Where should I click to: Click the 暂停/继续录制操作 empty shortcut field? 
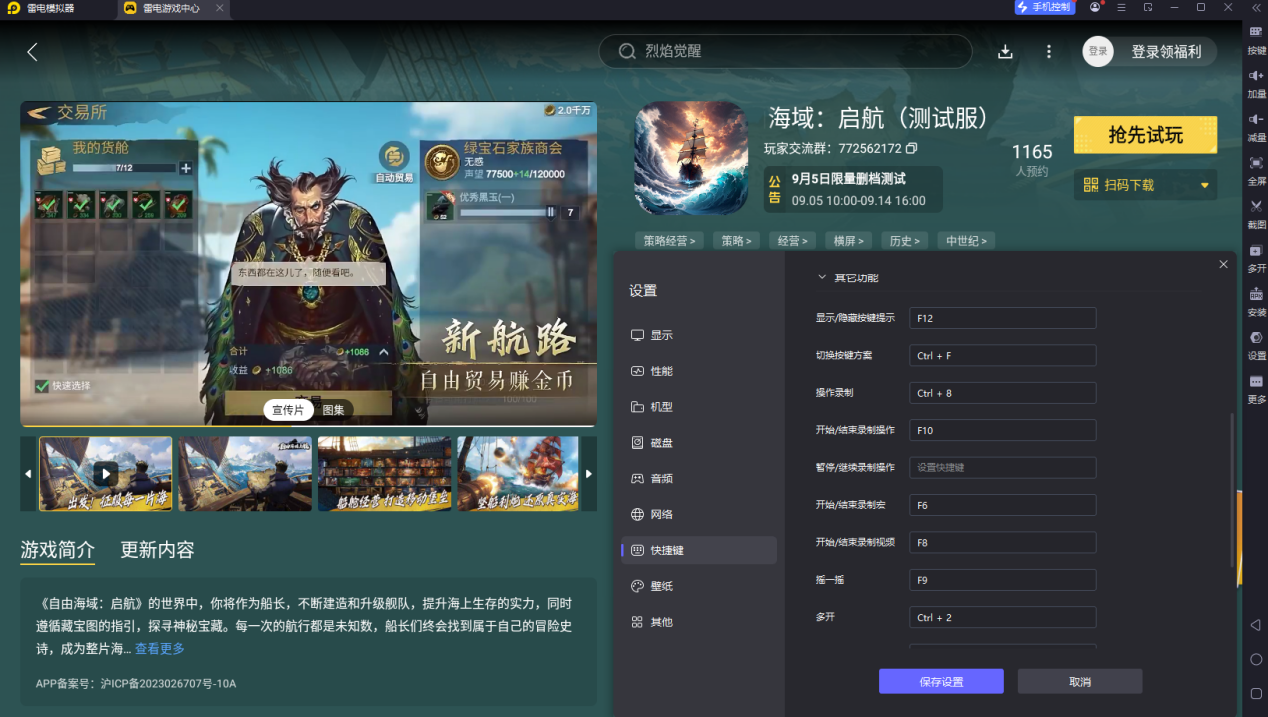click(x=1003, y=467)
